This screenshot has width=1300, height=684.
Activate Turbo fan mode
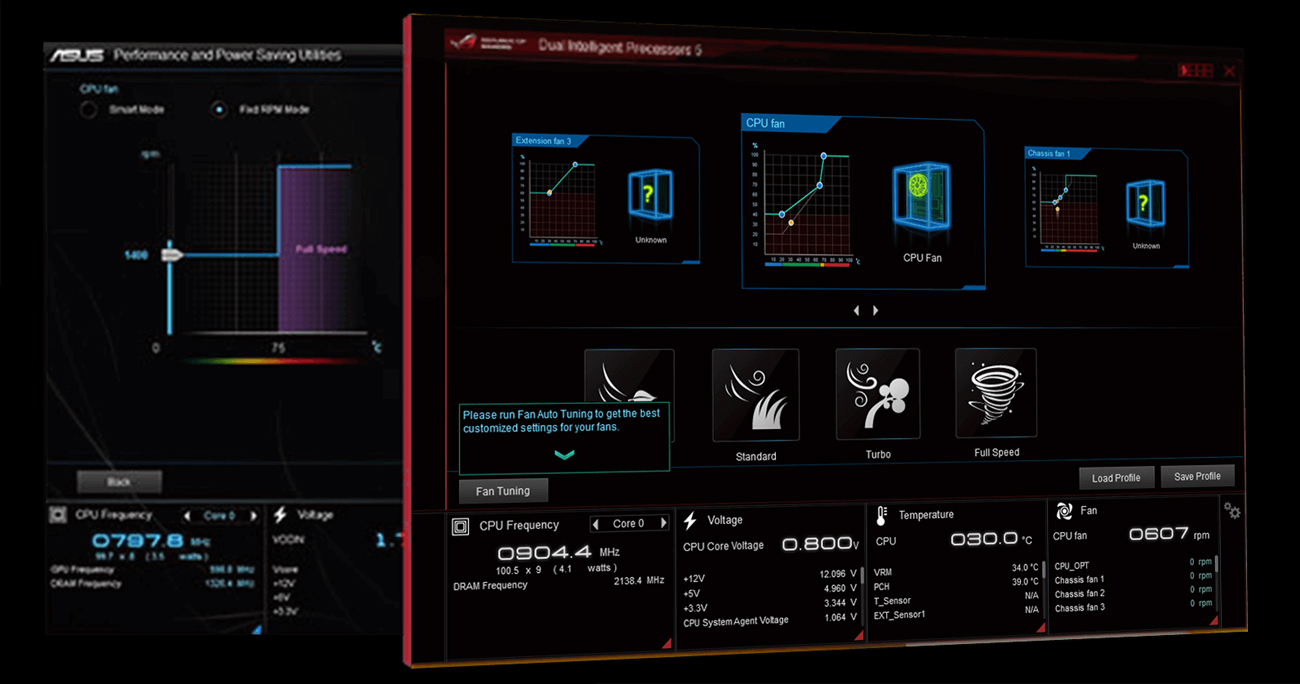coord(877,392)
